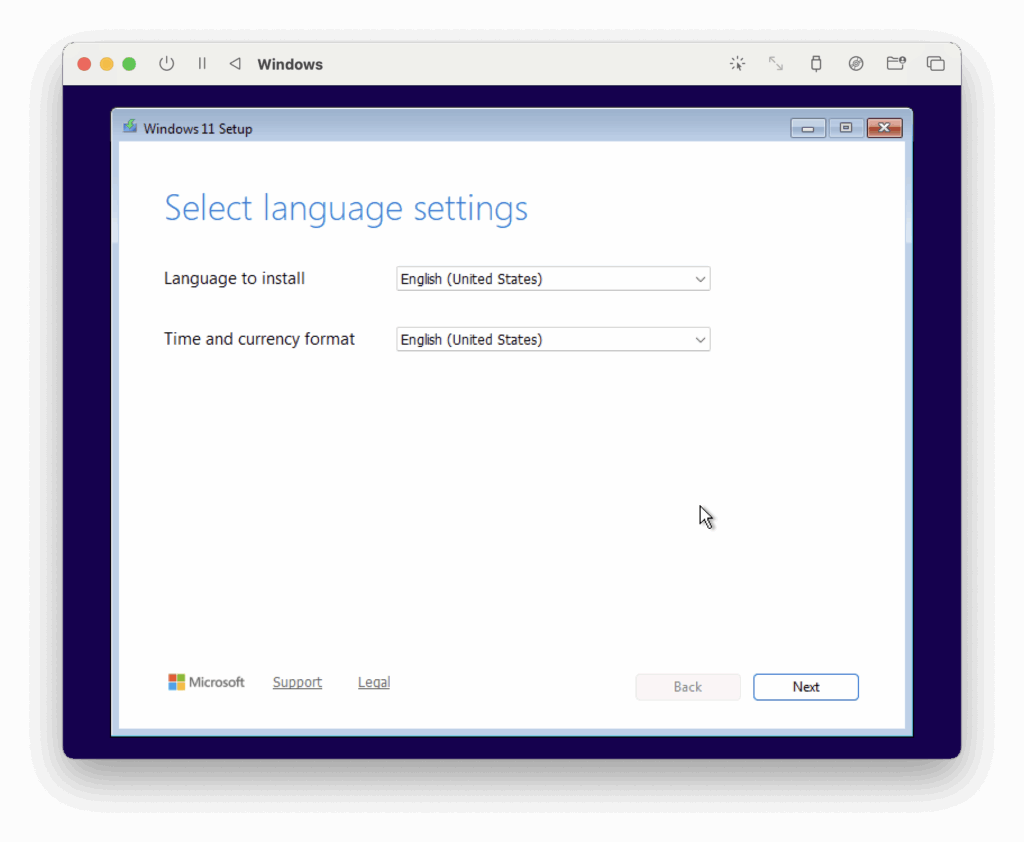
Task: Pause the virtual machine
Action: click(x=201, y=63)
